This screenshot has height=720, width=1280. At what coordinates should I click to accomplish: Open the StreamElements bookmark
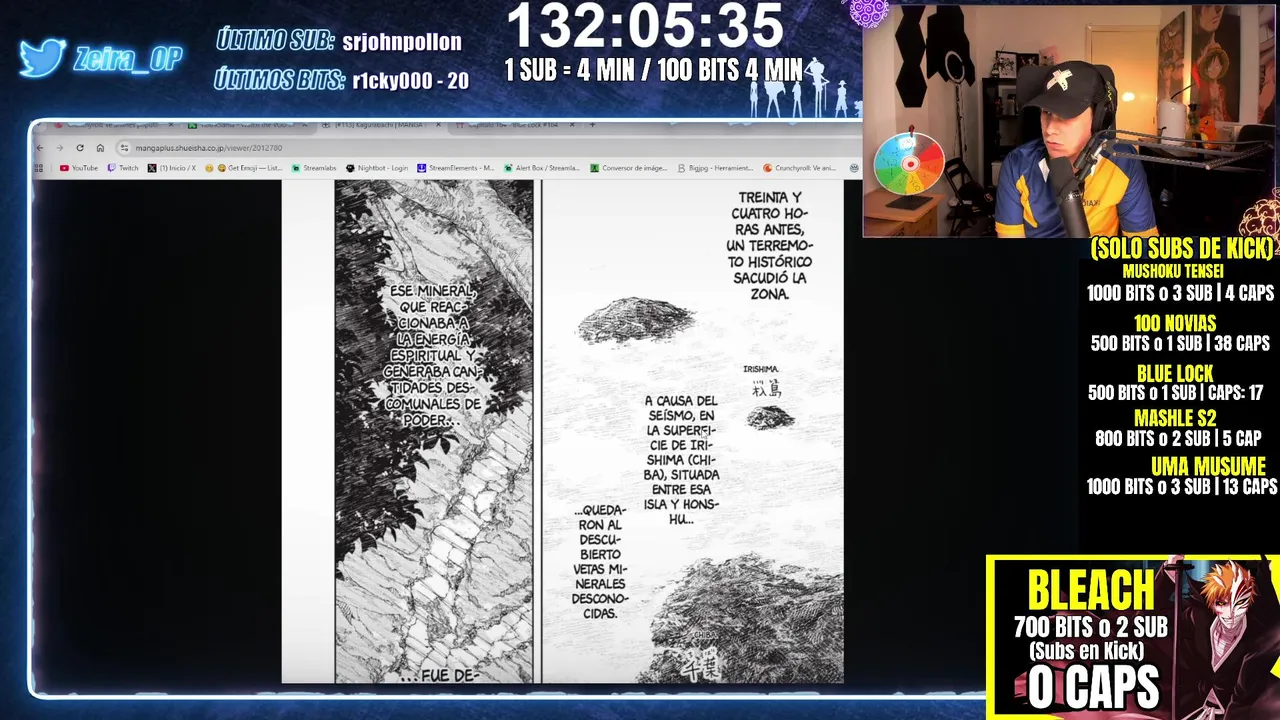pyautogui.click(x=456, y=168)
